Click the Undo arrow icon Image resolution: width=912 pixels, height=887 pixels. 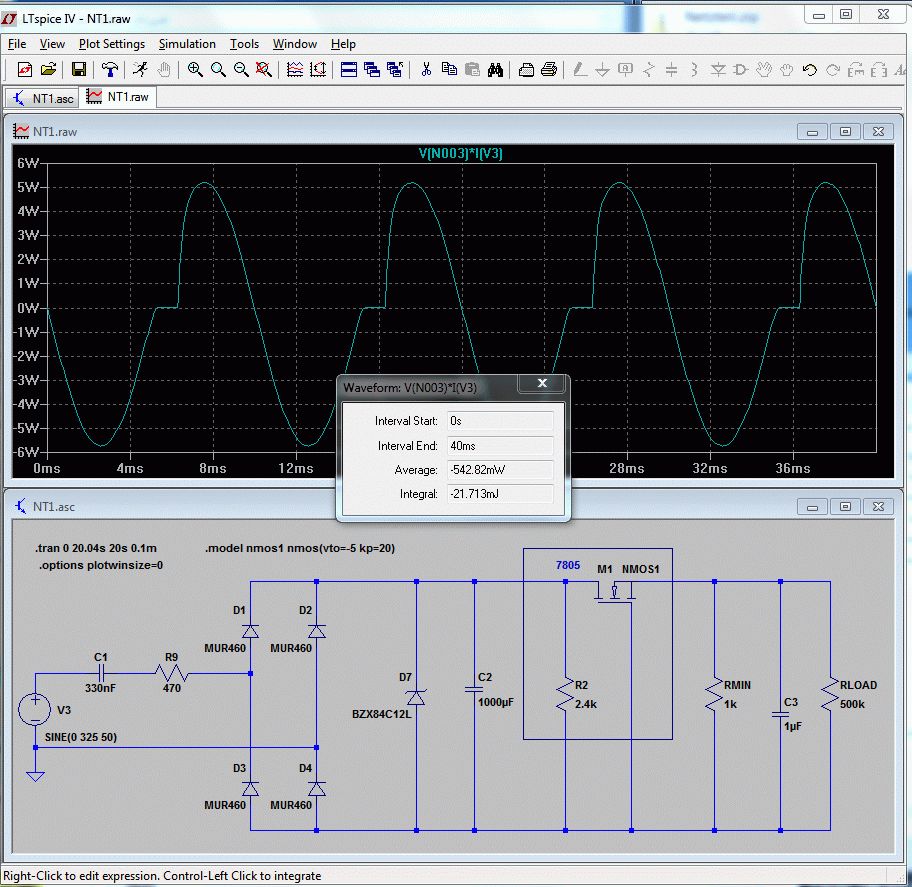pos(810,70)
